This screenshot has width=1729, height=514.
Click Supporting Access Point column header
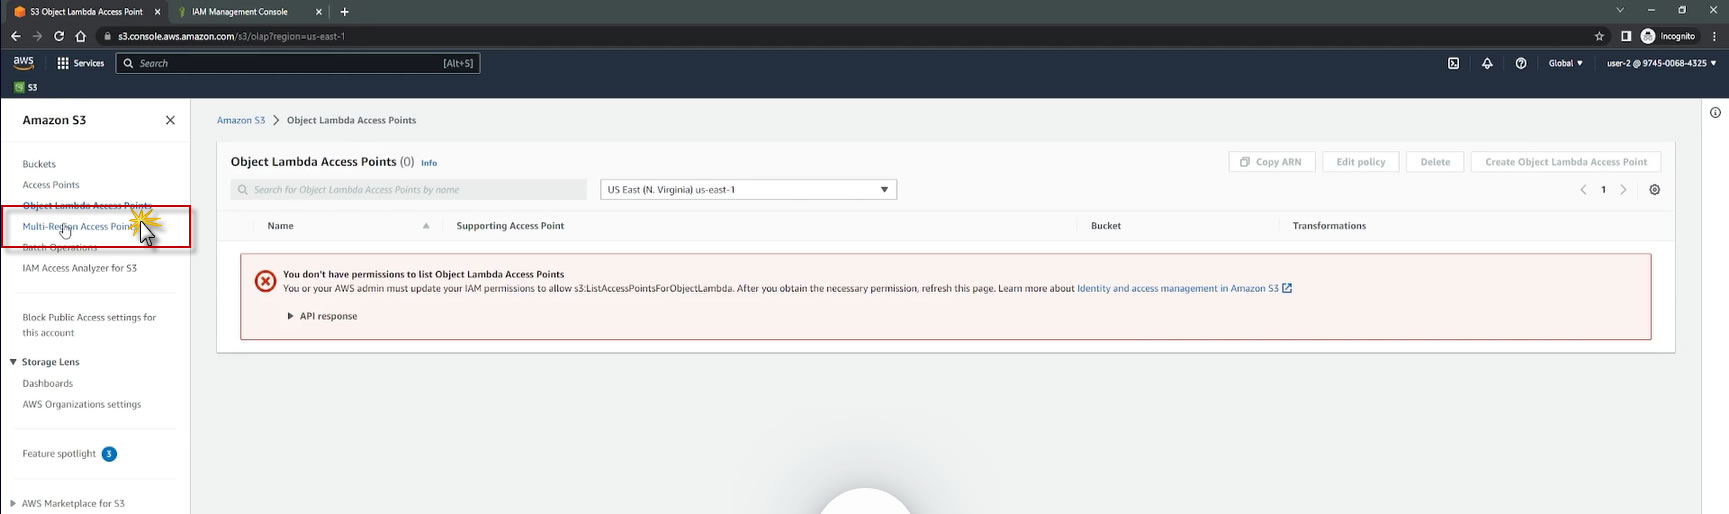[x=510, y=226]
